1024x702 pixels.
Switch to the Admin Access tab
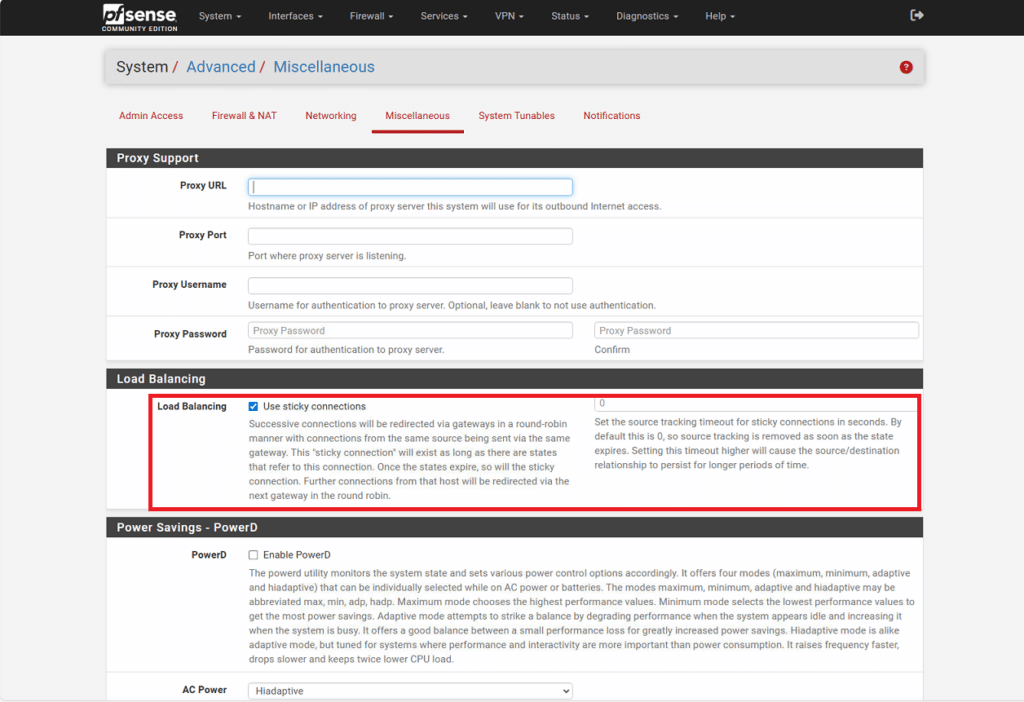coord(151,116)
